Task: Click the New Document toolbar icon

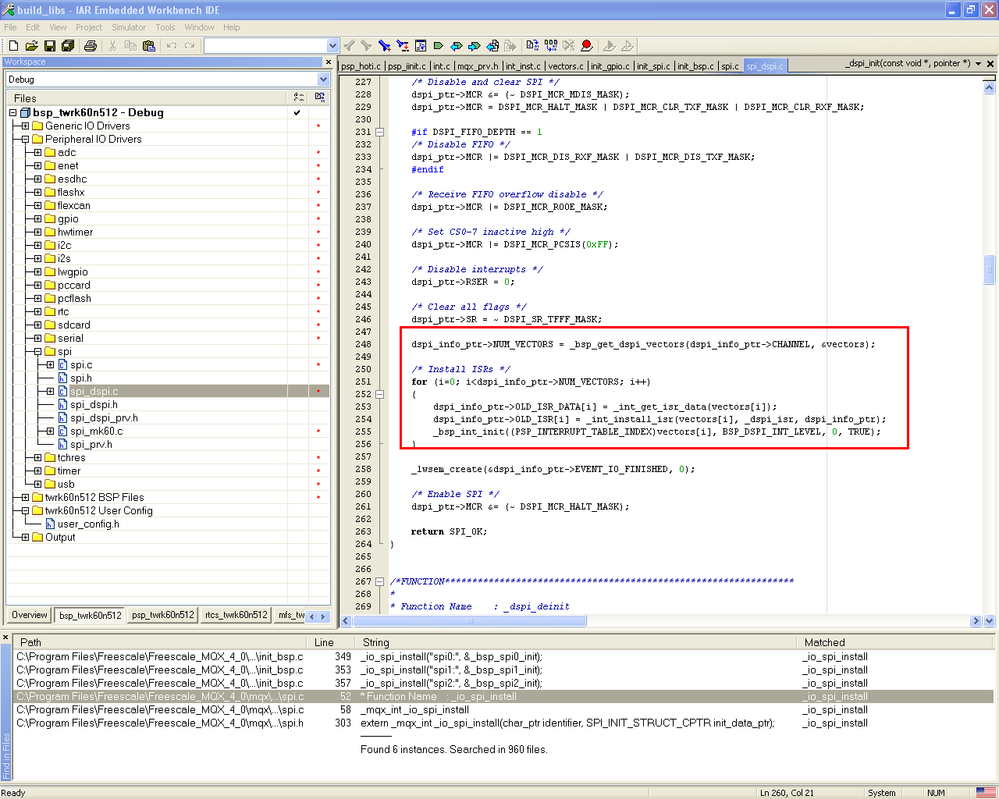Action: tap(13, 46)
